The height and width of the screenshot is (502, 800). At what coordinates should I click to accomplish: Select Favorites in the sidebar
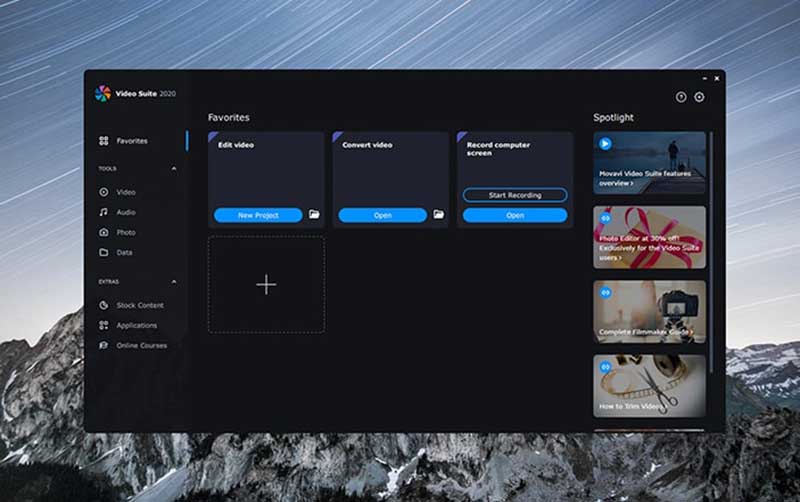(x=131, y=141)
